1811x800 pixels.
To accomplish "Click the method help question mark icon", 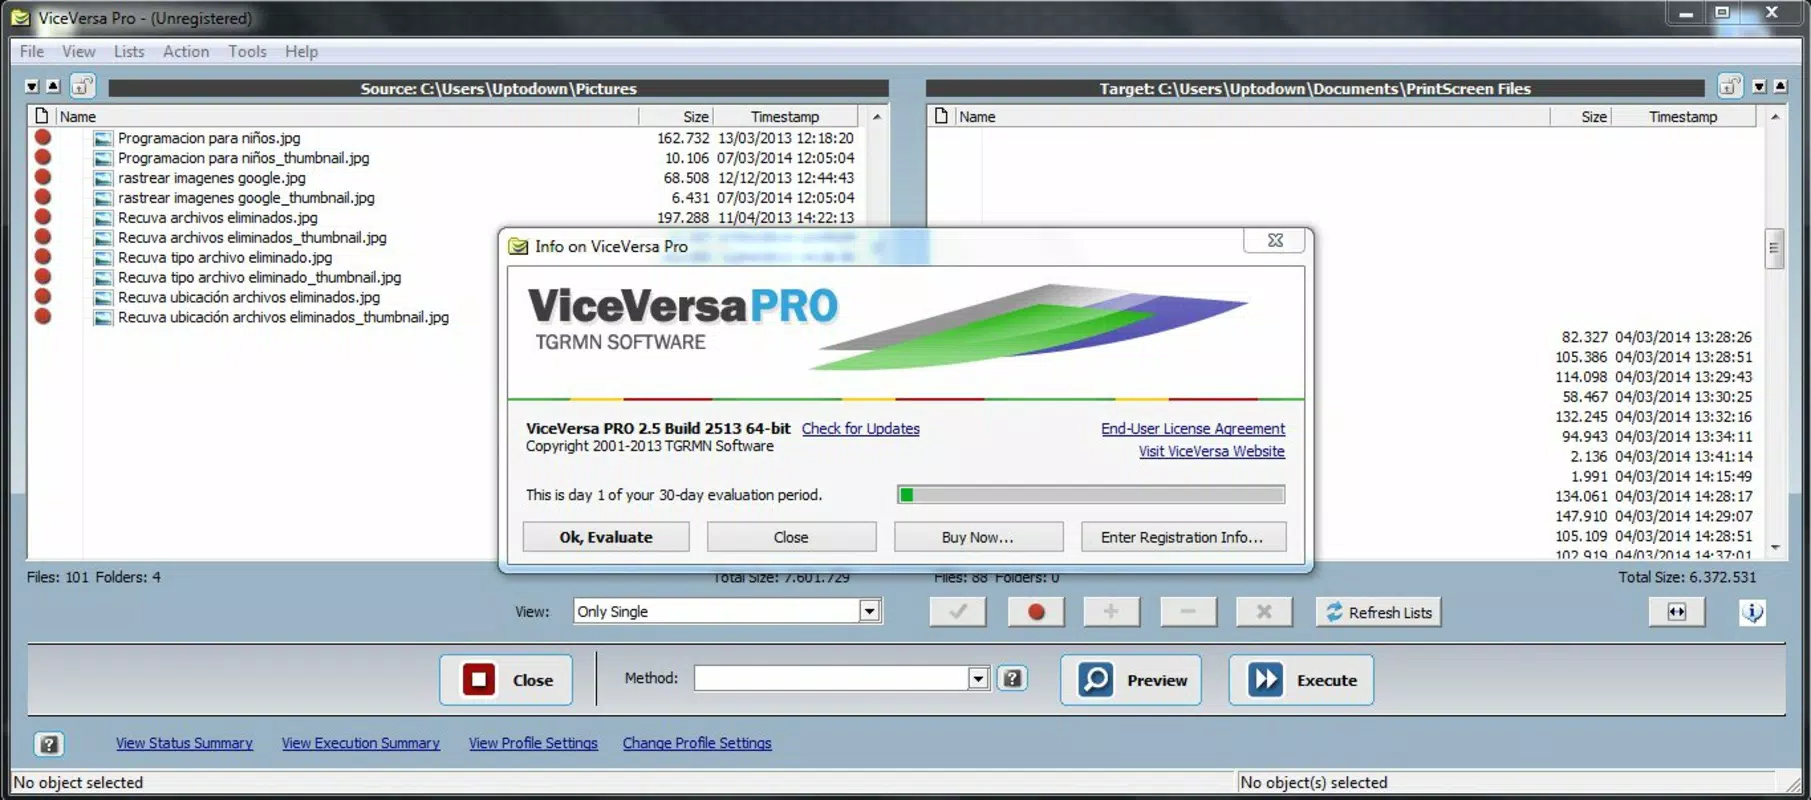I will click(x=1012, y=679).
